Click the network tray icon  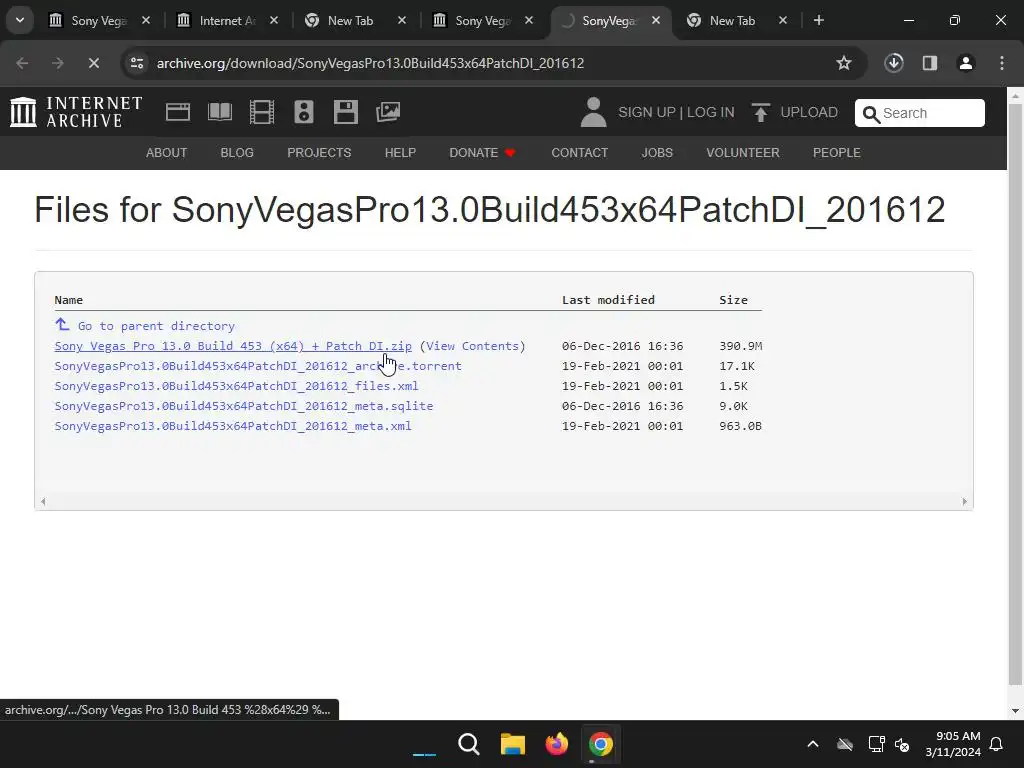[876, 744]
